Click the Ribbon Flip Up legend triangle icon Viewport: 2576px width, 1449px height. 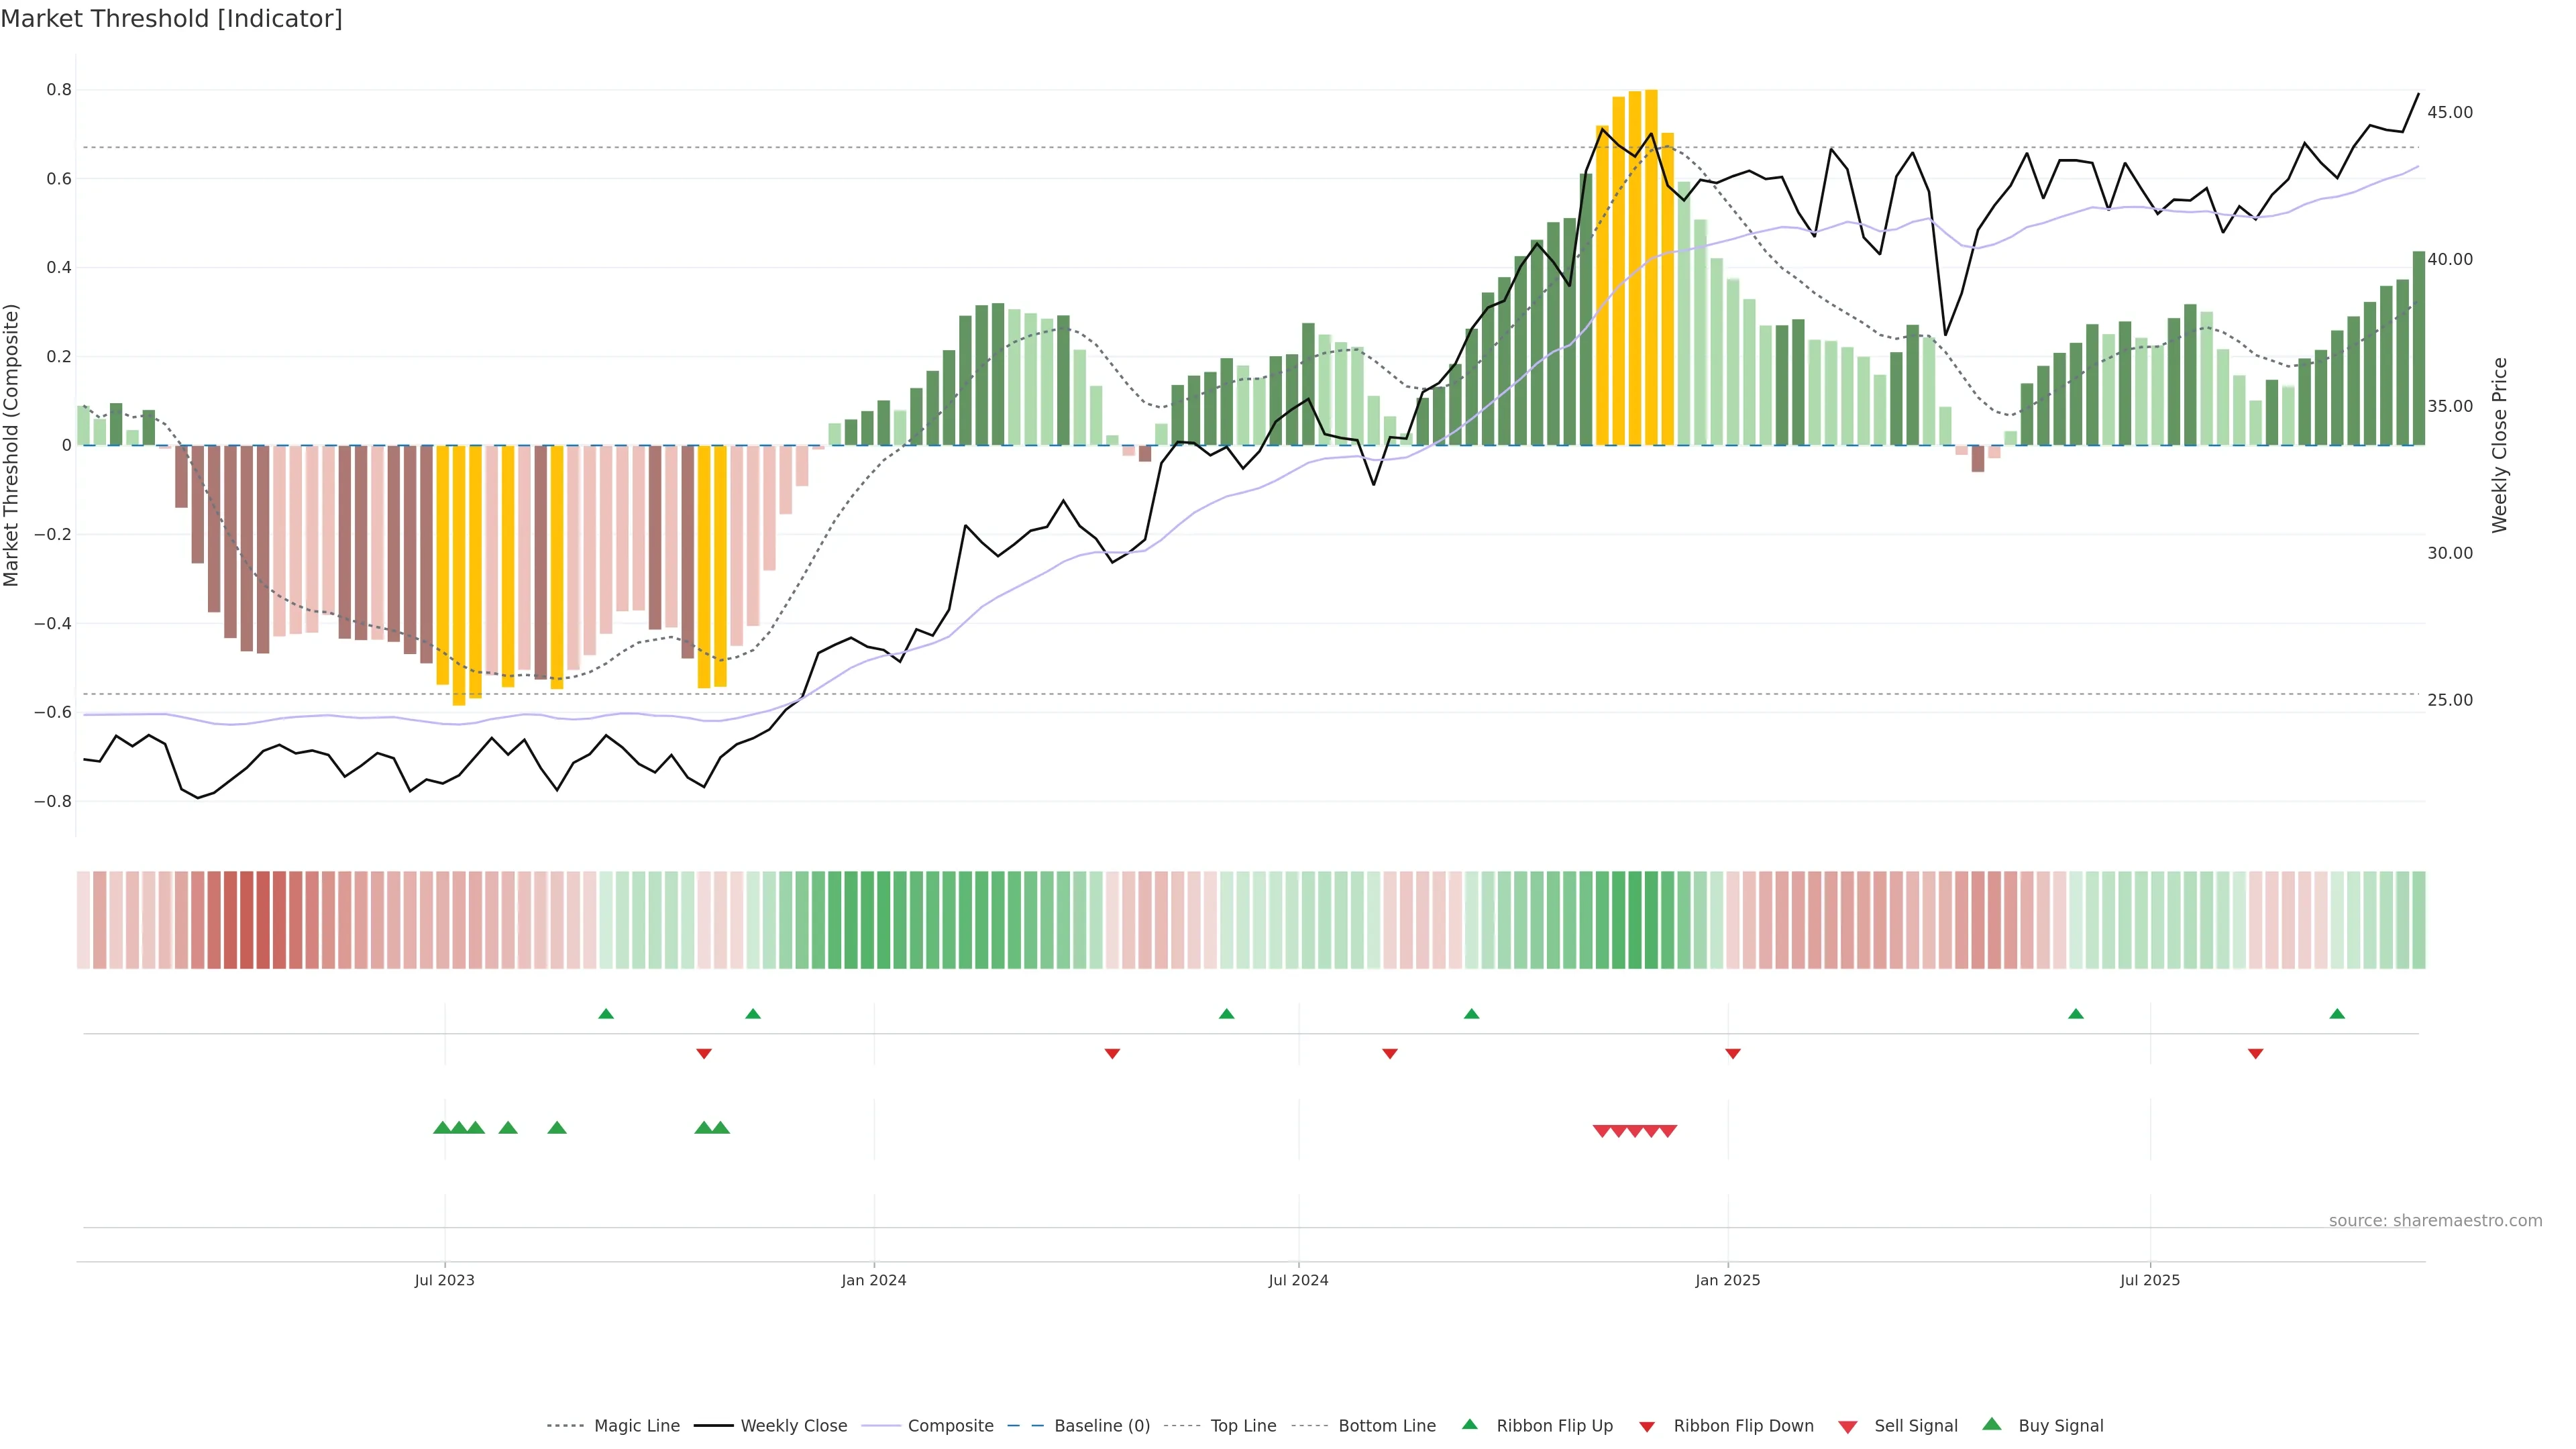click(x=1469, y=1424)
